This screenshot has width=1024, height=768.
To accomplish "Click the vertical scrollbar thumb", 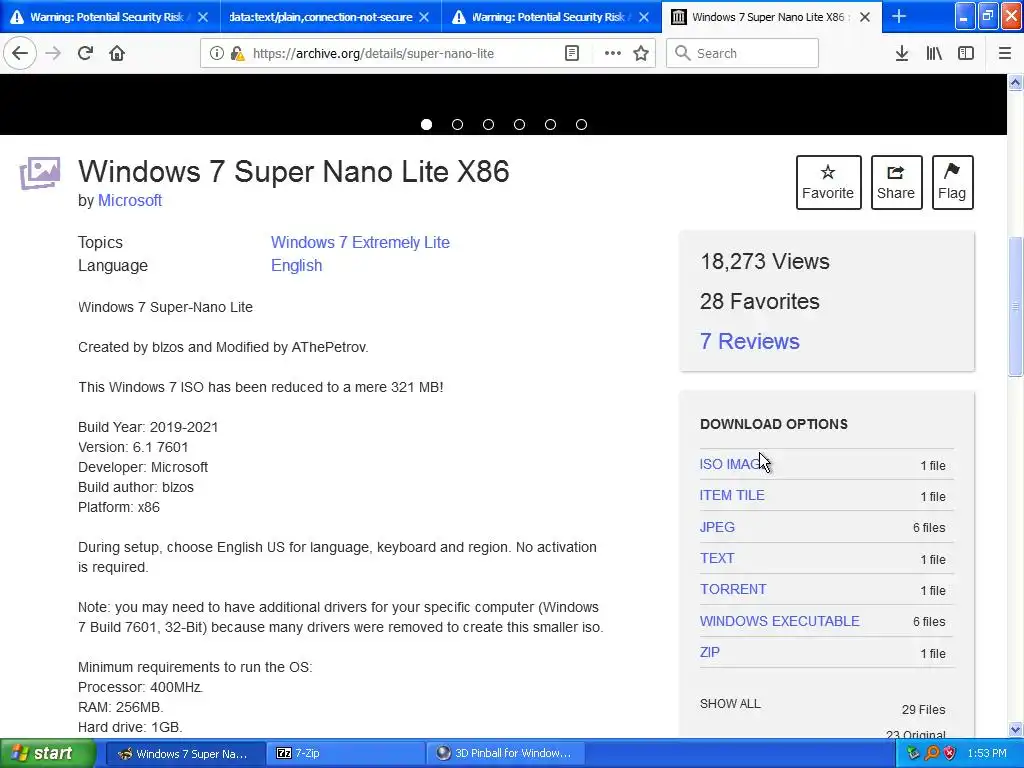I will click(1016, 306).
